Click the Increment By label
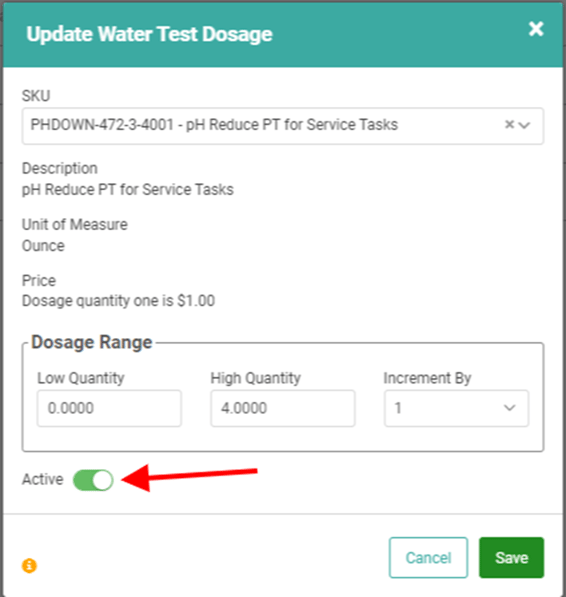This screenshot has height=597, width=566. coord(427,378)
